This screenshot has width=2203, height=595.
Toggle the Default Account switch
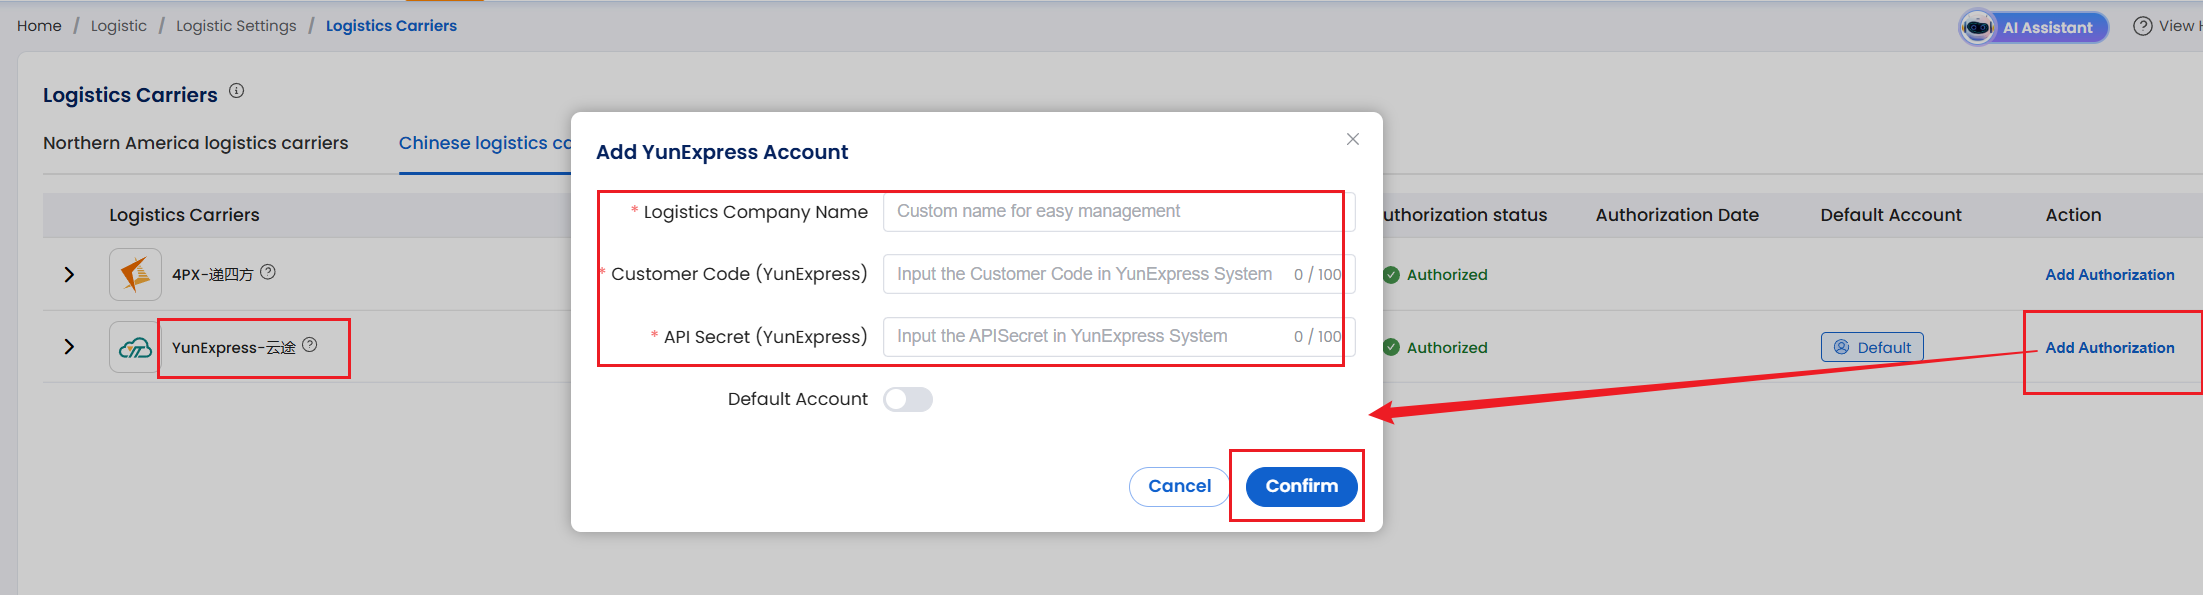tap(908, 399)
